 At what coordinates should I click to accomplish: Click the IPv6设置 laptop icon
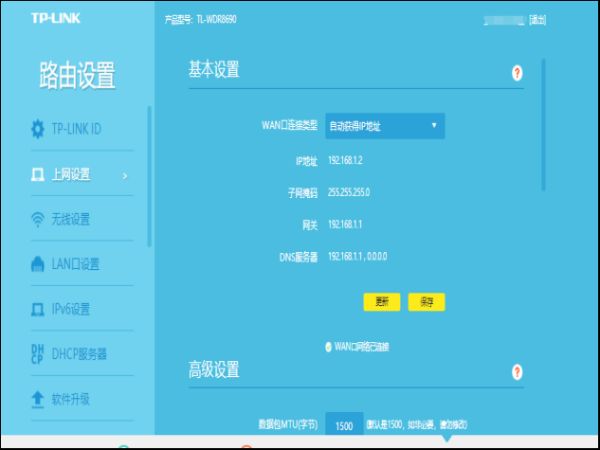pyautogui.click(x=38, y=309)
